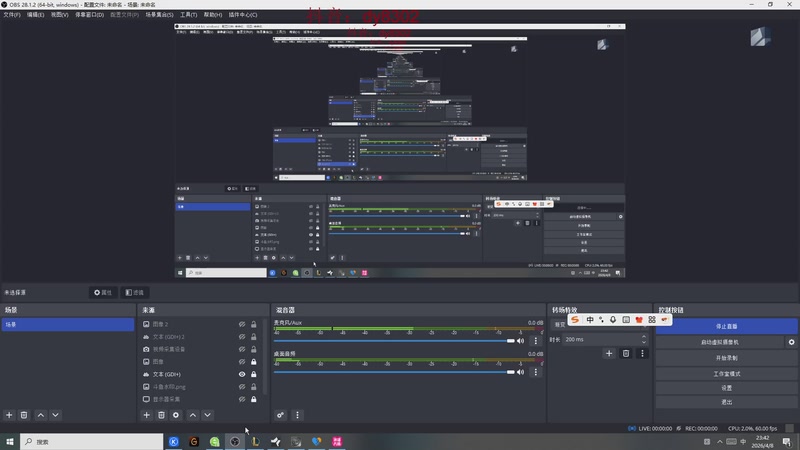
Task: Open the 编辑(E) menu
Action: point(35,15)
